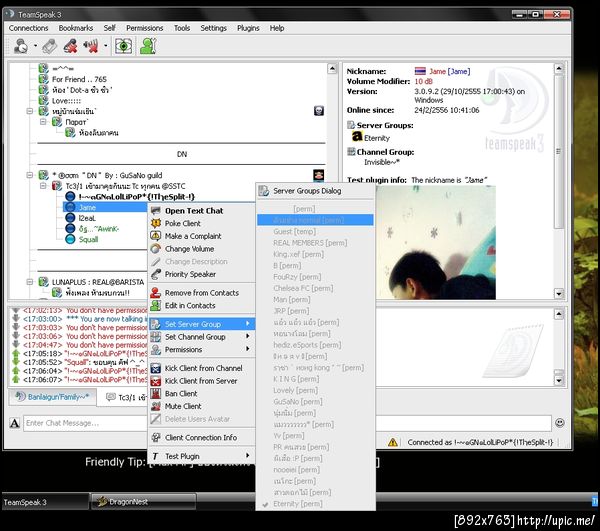Click the Enter Chat Message field
The width and height of the screenshot is (600, 531).
(x=287, y=423)
